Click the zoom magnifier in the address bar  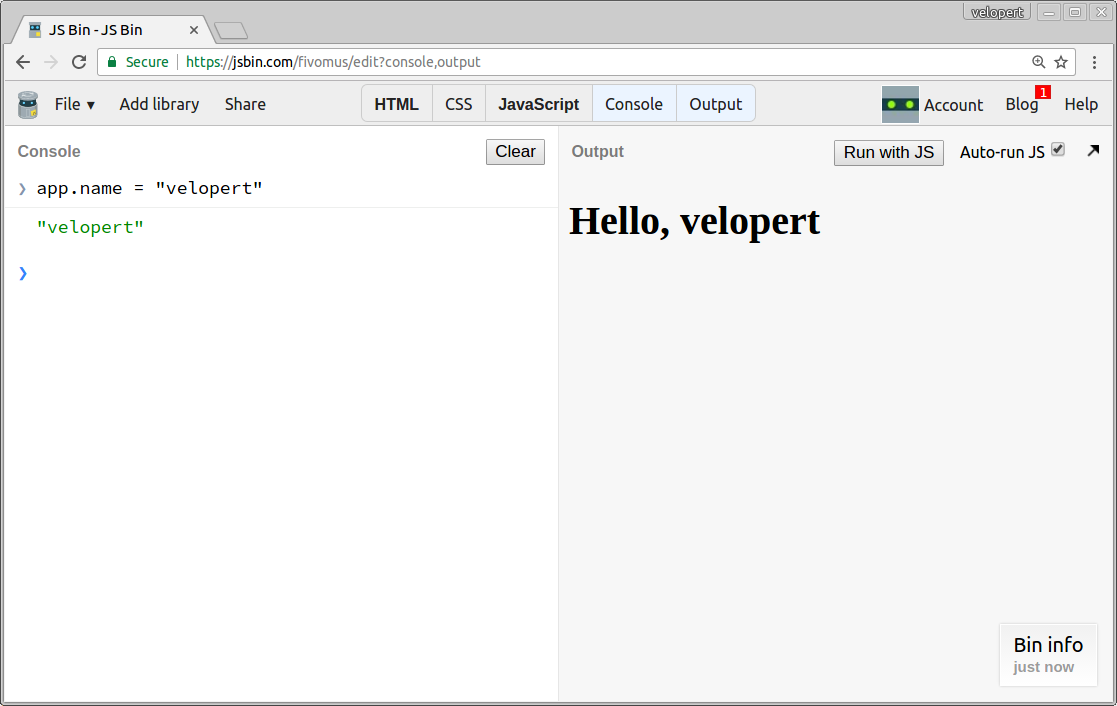coord(1039,61)
